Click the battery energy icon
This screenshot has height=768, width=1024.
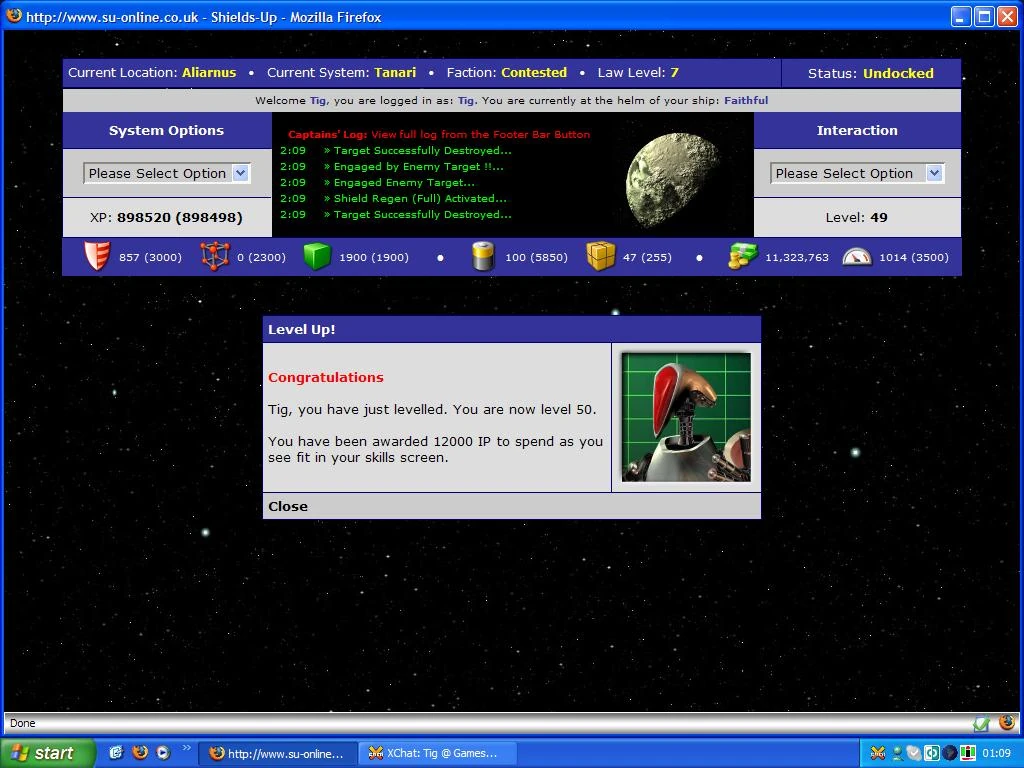point(483,256)
